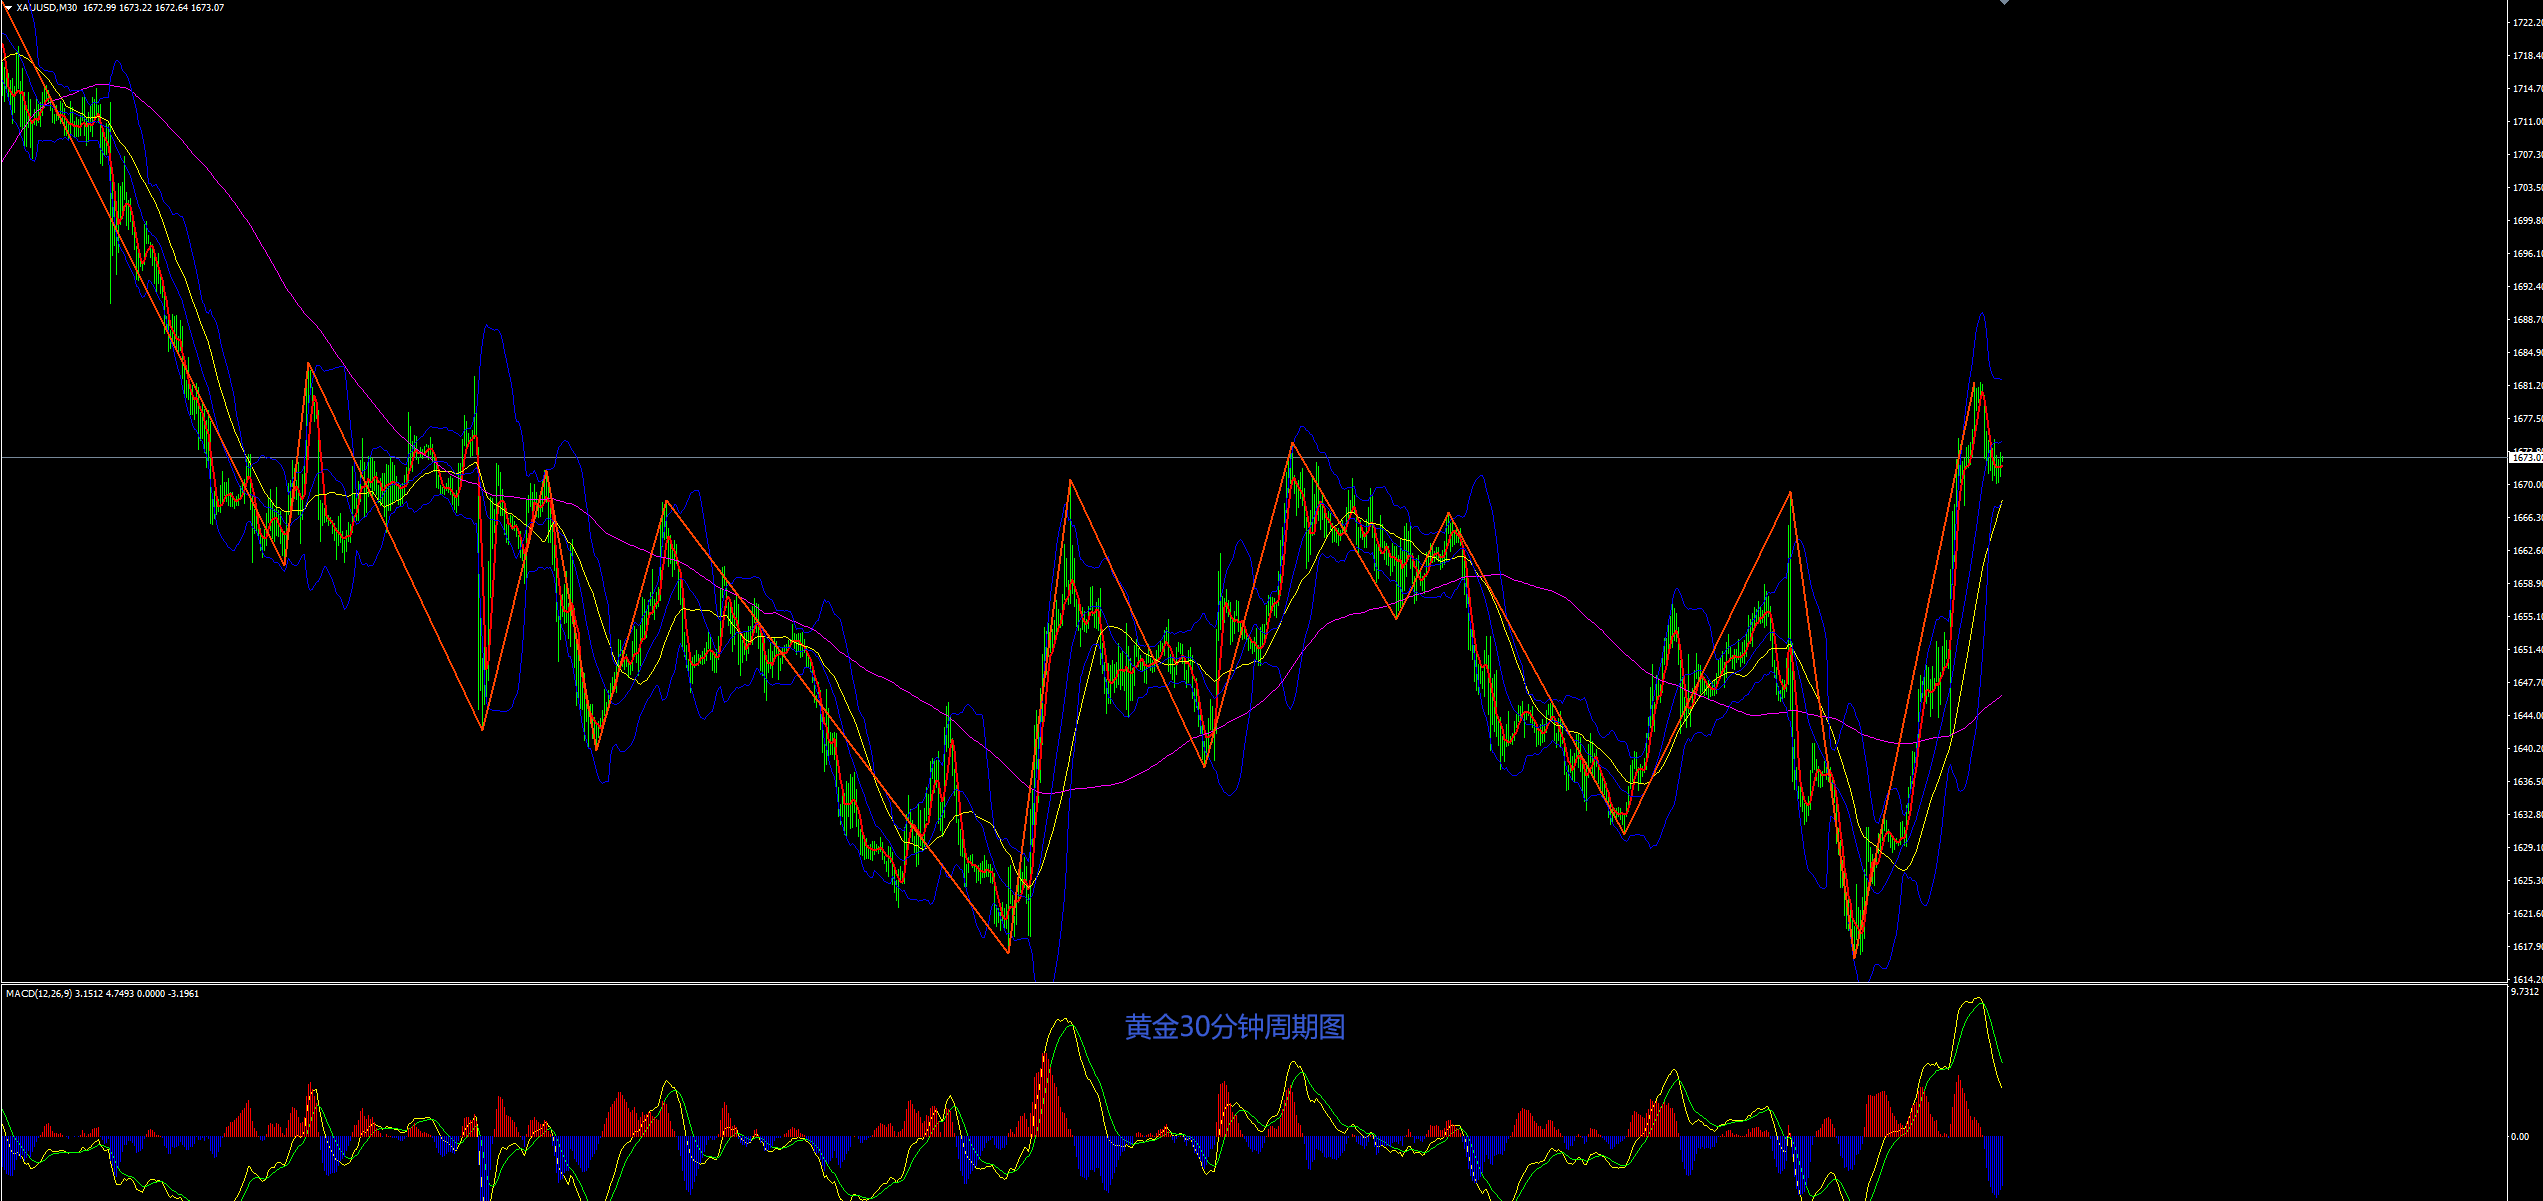Click the XAUUSD,M30 symbol label

(x=47, y=8)
